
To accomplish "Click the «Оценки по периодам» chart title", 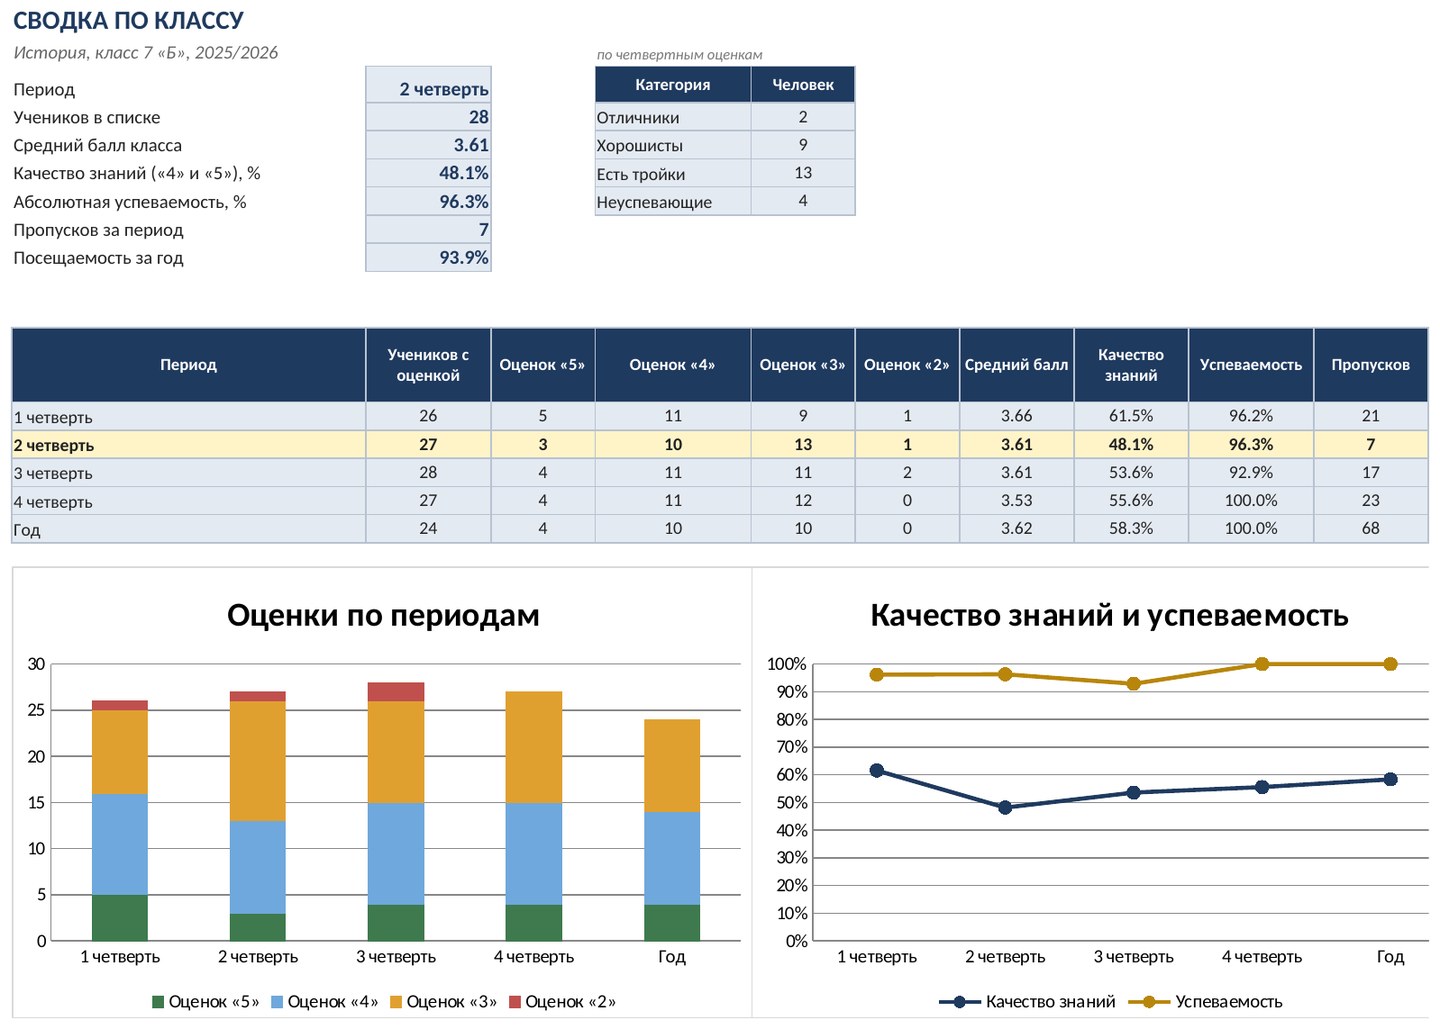I will [383, 614].
